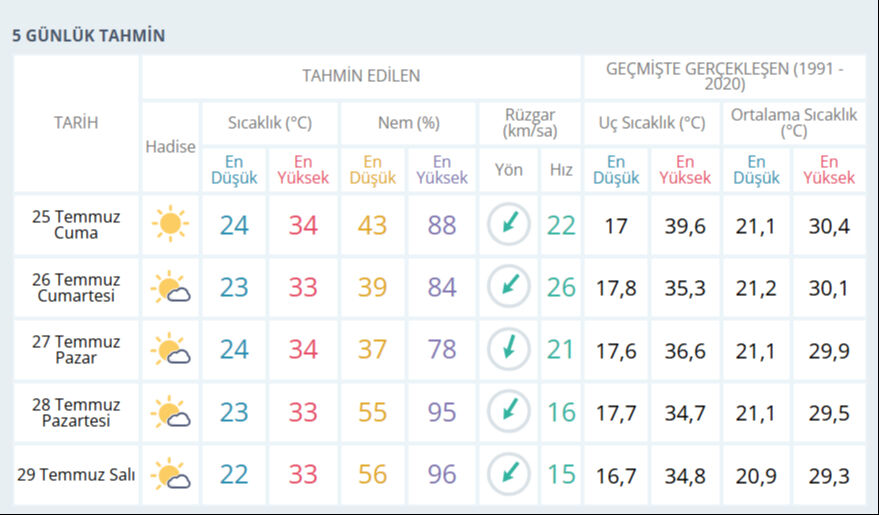Click the partly cloudy icon for 26 Temmuz

pos(170,288)
